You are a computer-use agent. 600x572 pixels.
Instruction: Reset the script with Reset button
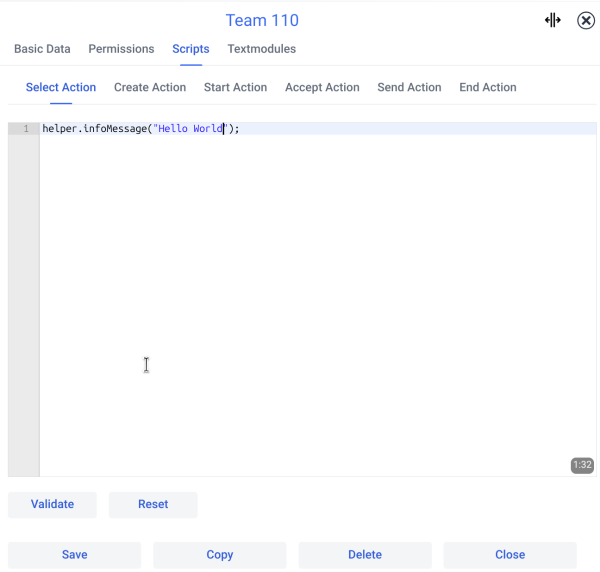tap(153, 504)
